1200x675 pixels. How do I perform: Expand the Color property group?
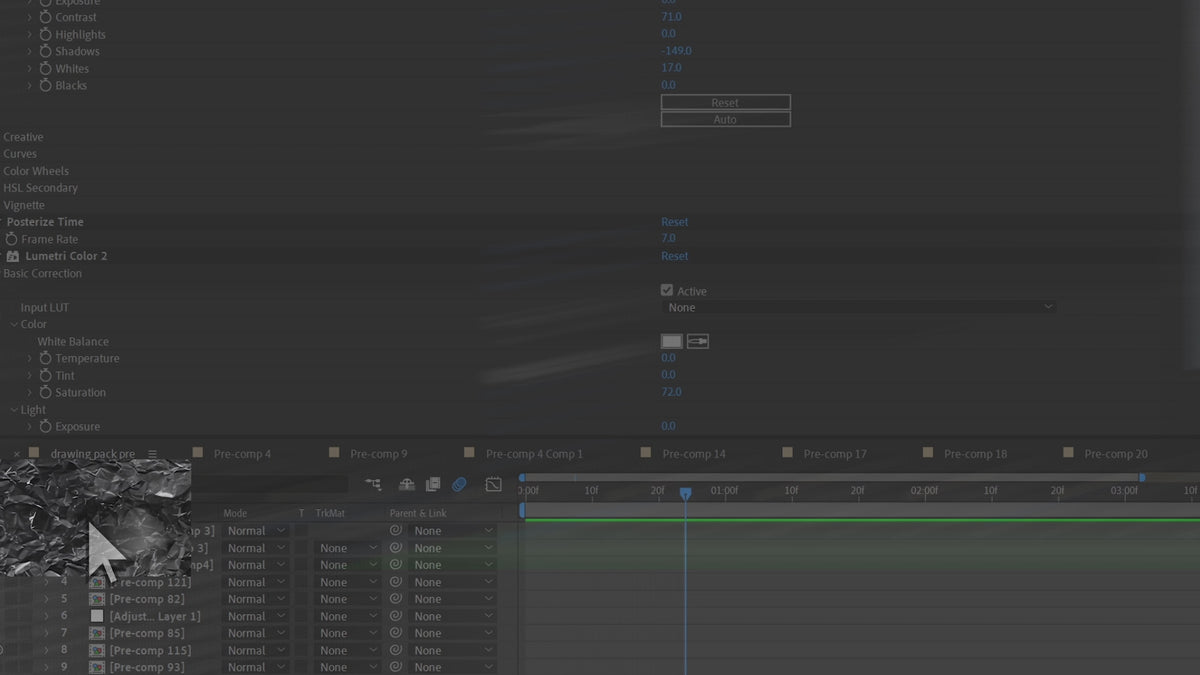(14, 324)
